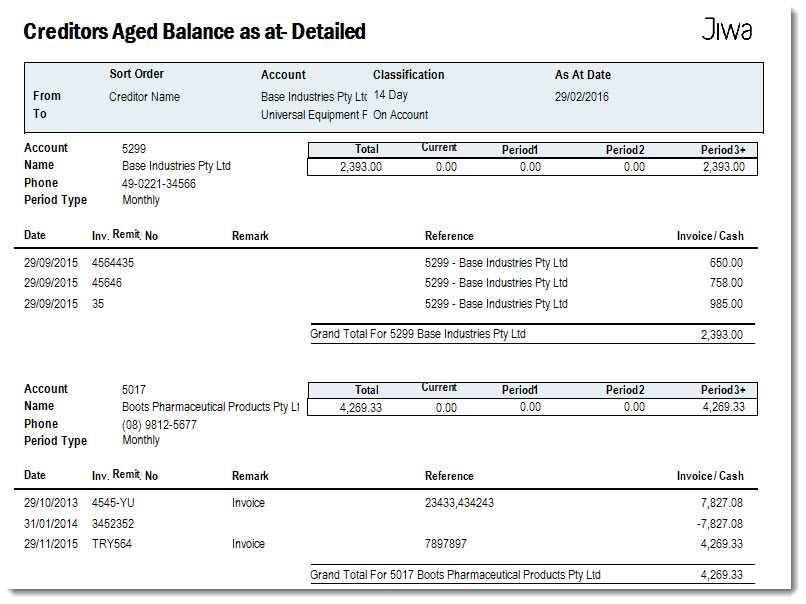Select the '14 Day' classification value
This screenshot has height=604, width=806.
point(391,95)
